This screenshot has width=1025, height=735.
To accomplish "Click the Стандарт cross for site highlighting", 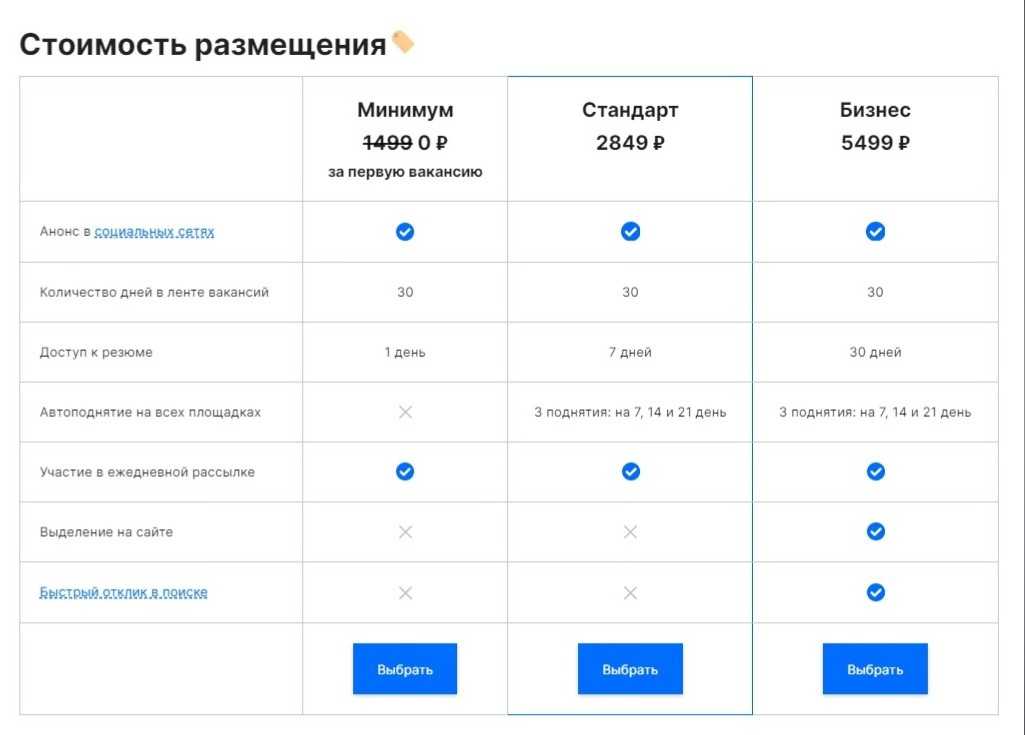I will pyautogui.click(x=630, y=532).
